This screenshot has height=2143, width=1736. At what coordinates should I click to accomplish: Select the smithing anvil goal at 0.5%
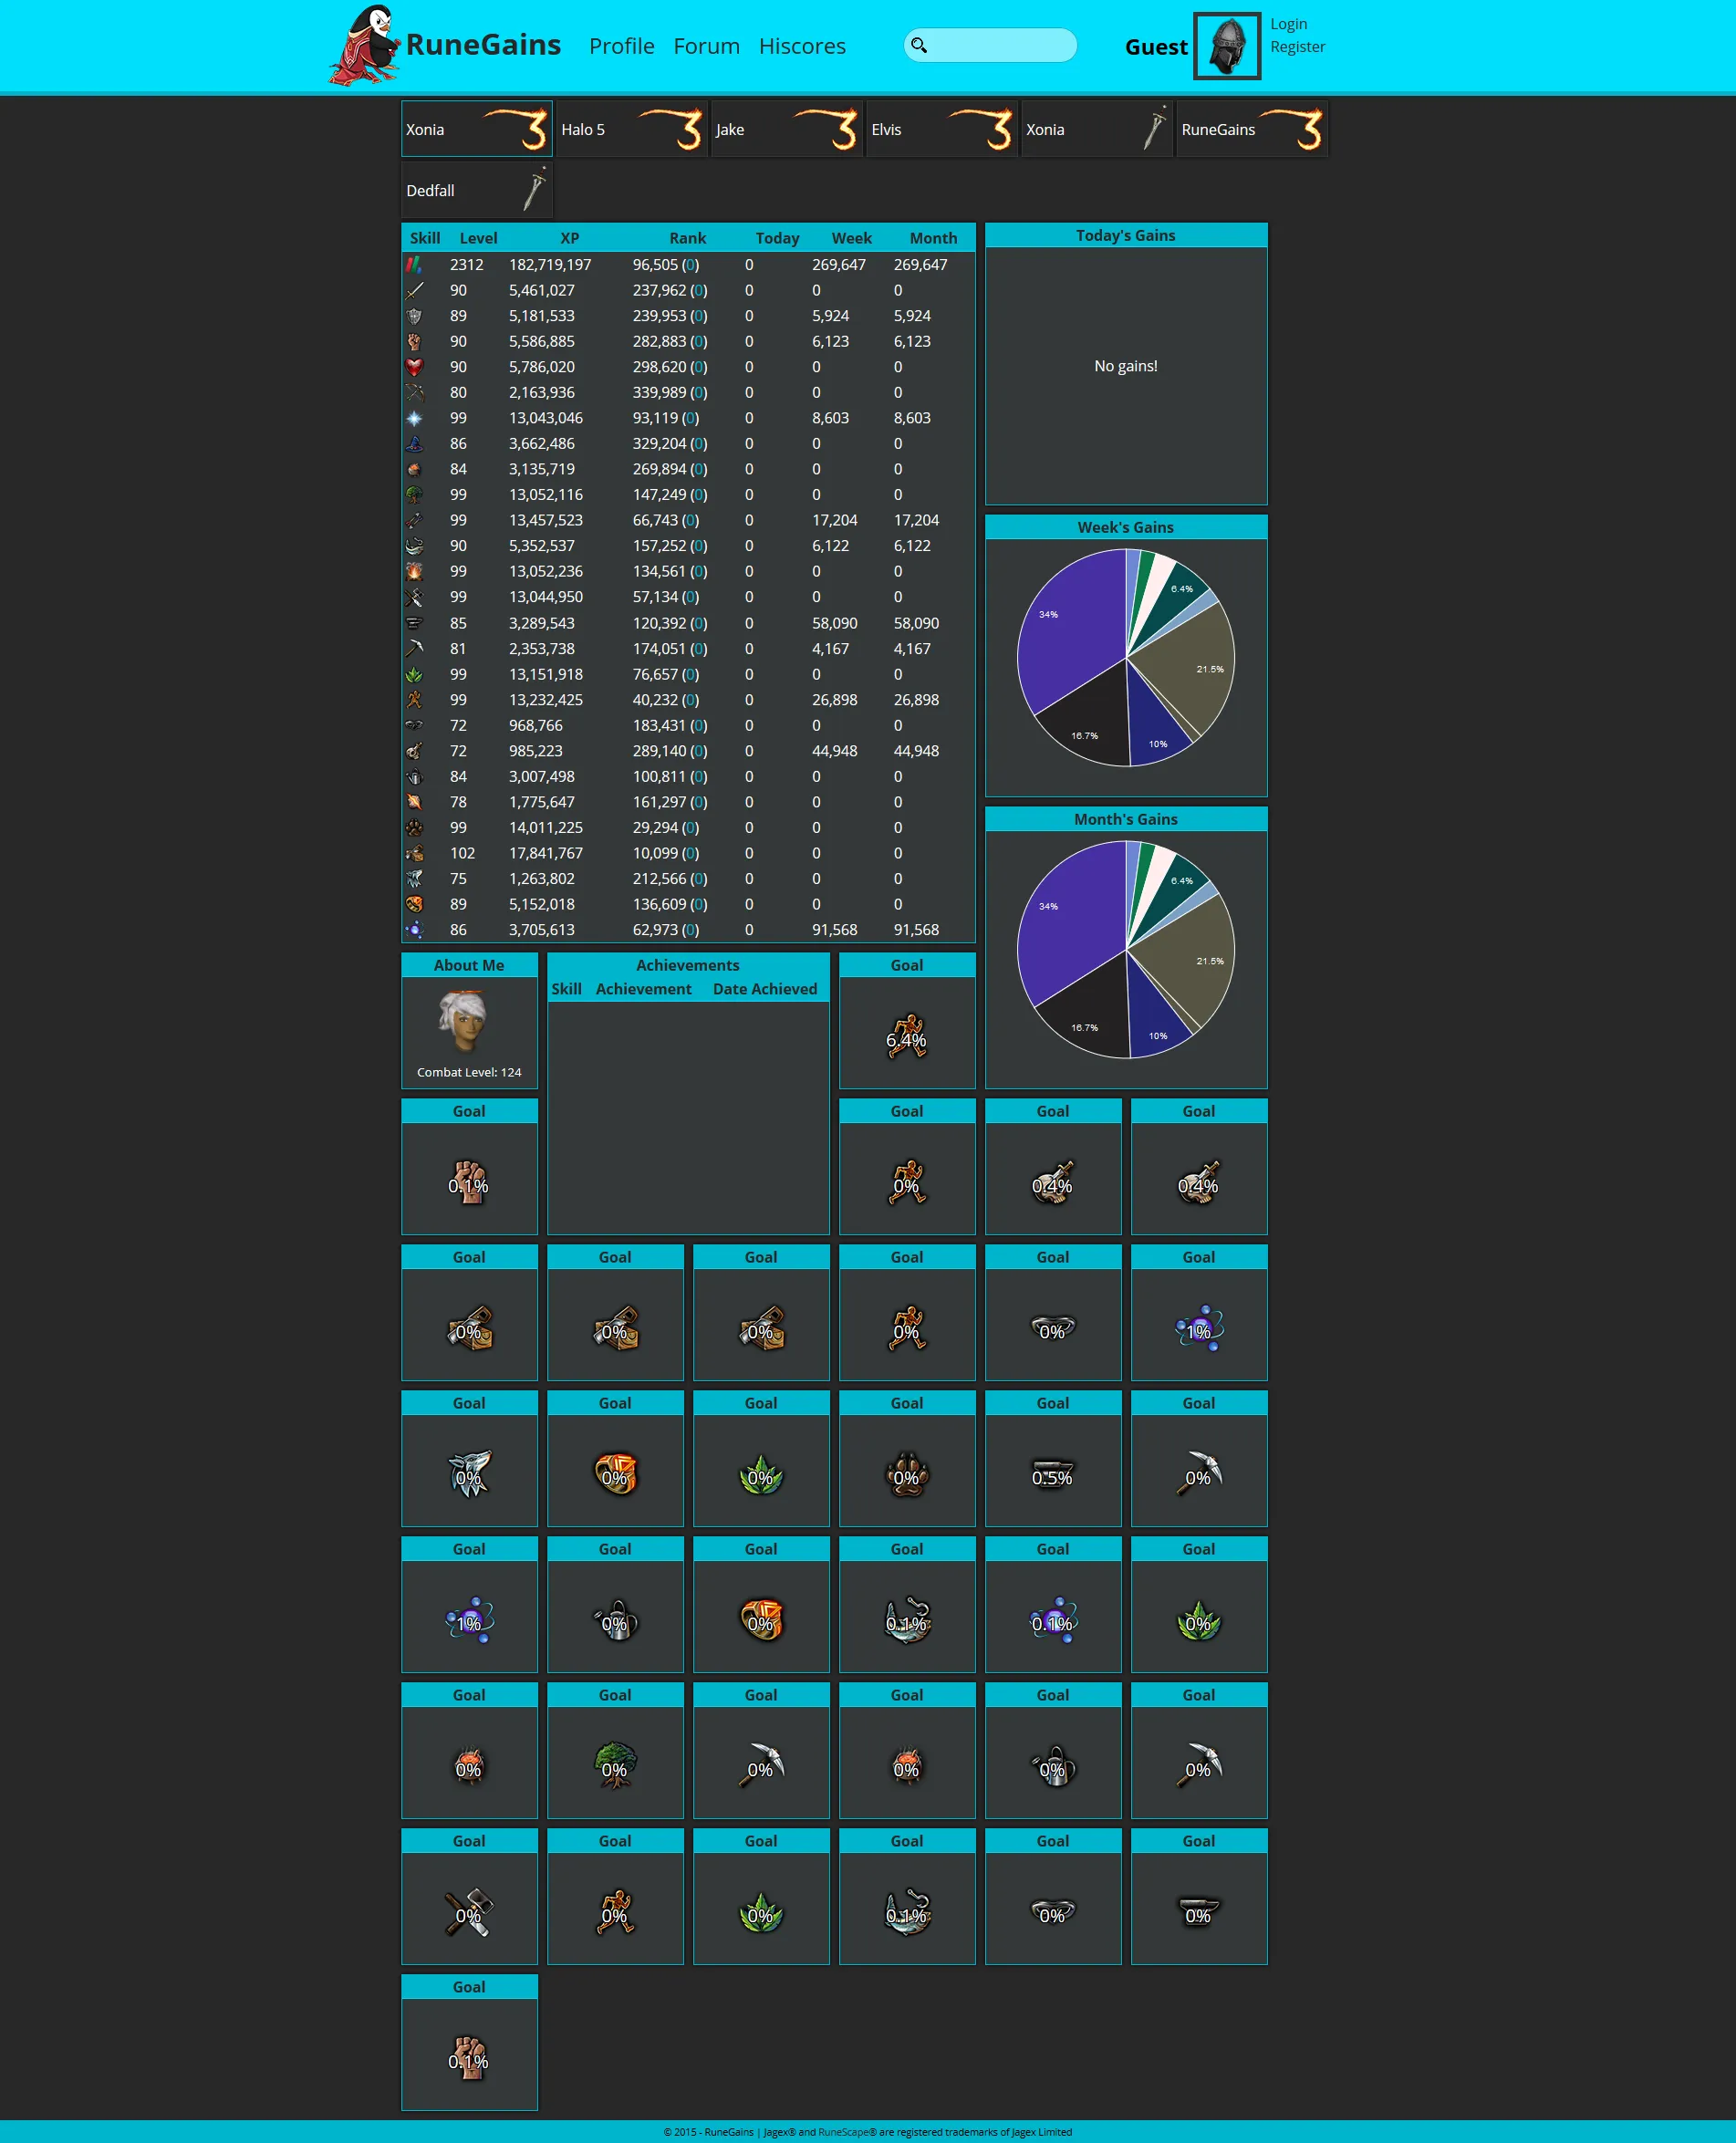[x=1052, y=1475]
